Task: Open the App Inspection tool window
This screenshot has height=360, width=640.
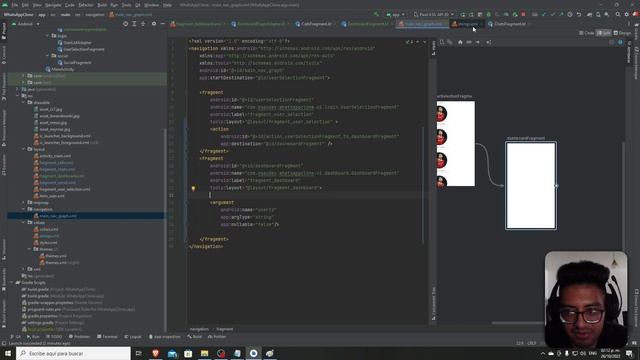Action: point(165,337)
